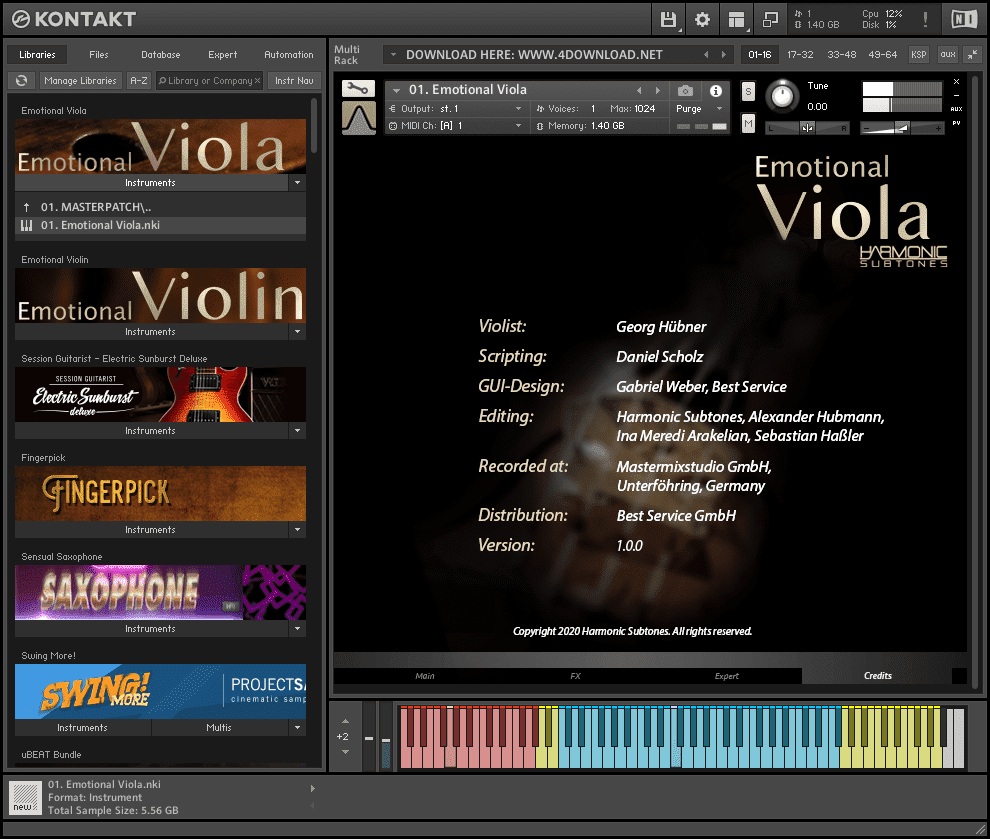Solo the Emotional Viola instrument
990x839 pixels.
(x=748, y=92)
